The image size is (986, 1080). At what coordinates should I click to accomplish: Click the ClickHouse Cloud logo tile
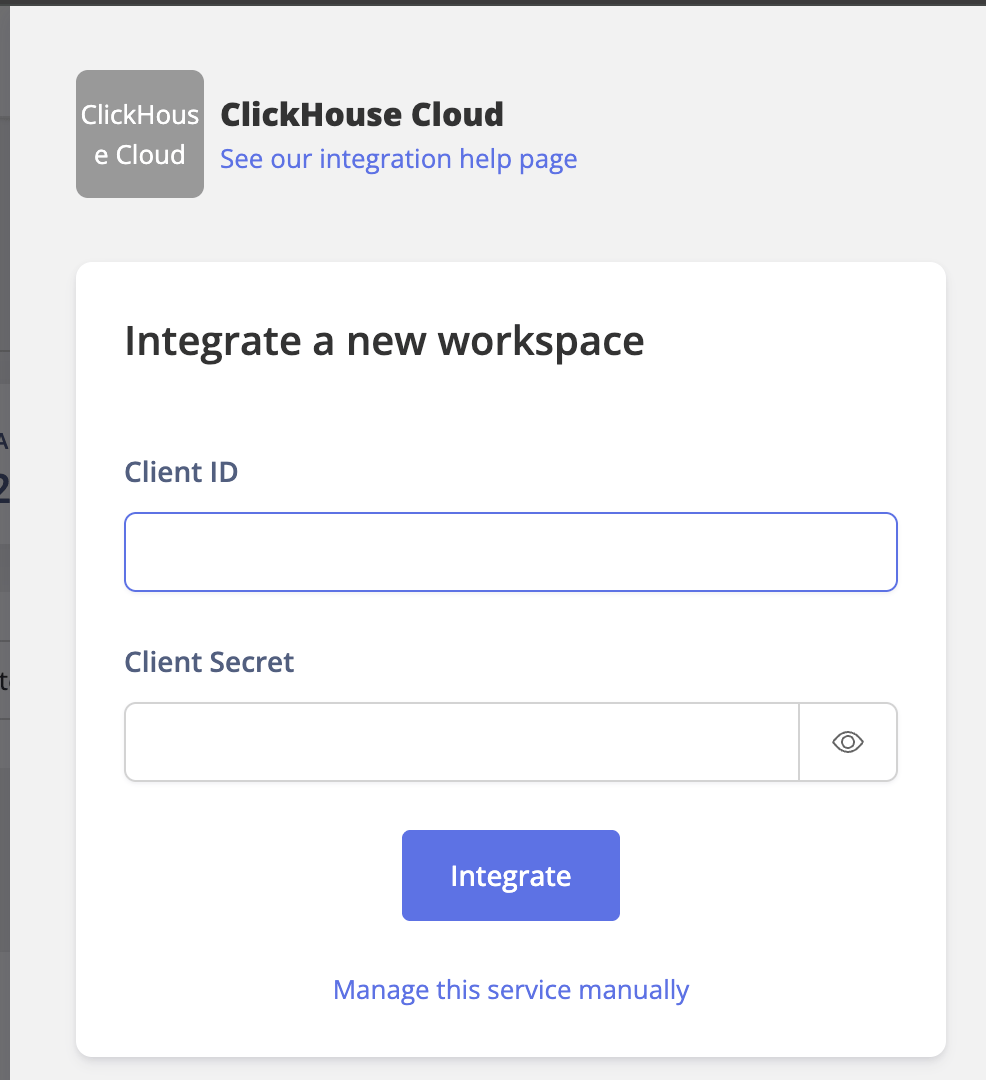(140, 134)
